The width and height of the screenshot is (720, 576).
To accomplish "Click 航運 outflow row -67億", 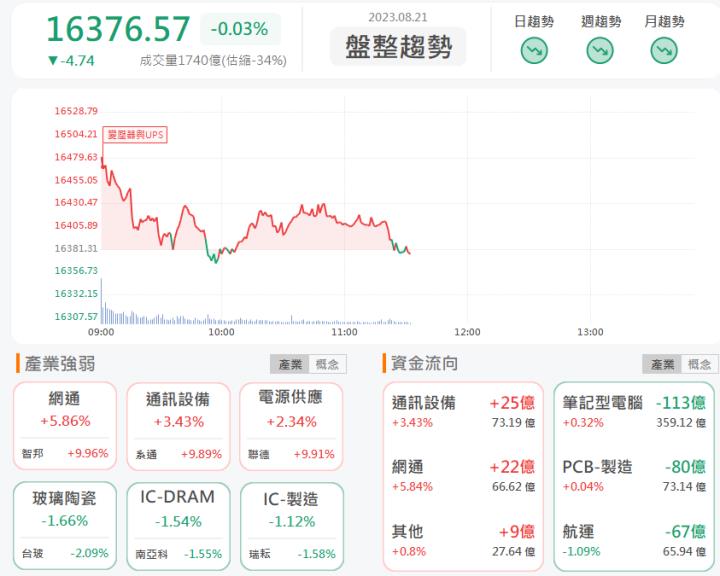I will 634,540.
